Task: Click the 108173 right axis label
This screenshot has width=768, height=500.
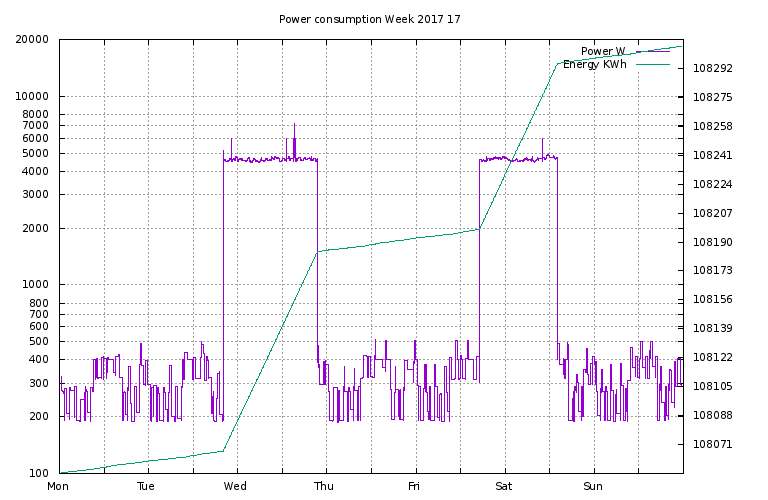Action: [713, 270]
